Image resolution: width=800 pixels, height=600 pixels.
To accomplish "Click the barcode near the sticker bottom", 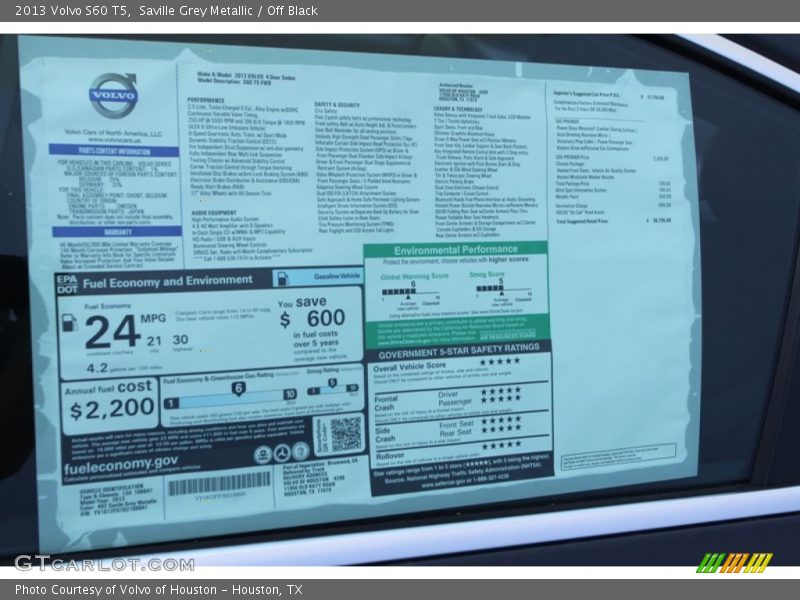I will tap(219, 483).
